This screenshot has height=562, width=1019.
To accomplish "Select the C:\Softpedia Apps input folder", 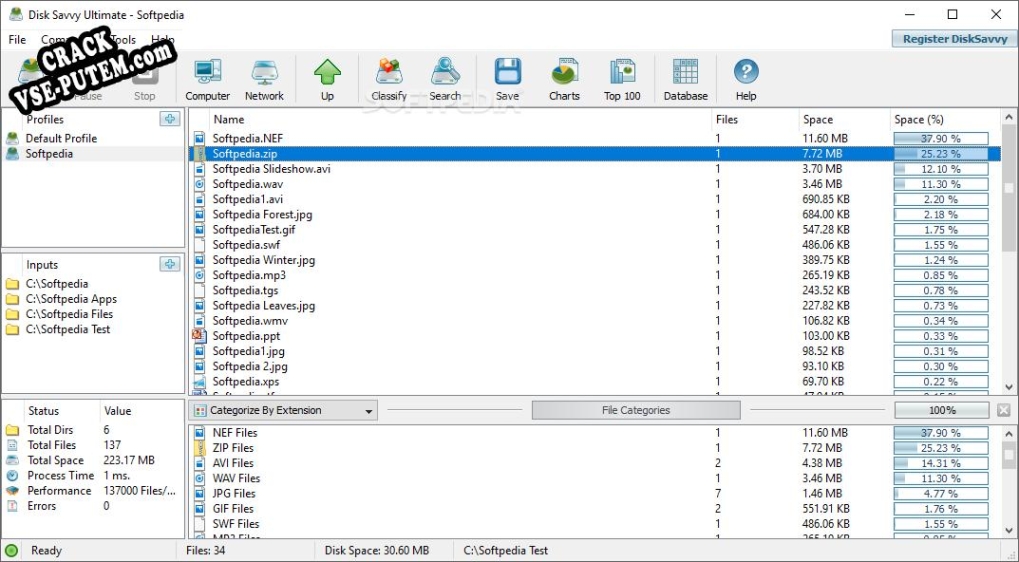I will pos(71,299).
